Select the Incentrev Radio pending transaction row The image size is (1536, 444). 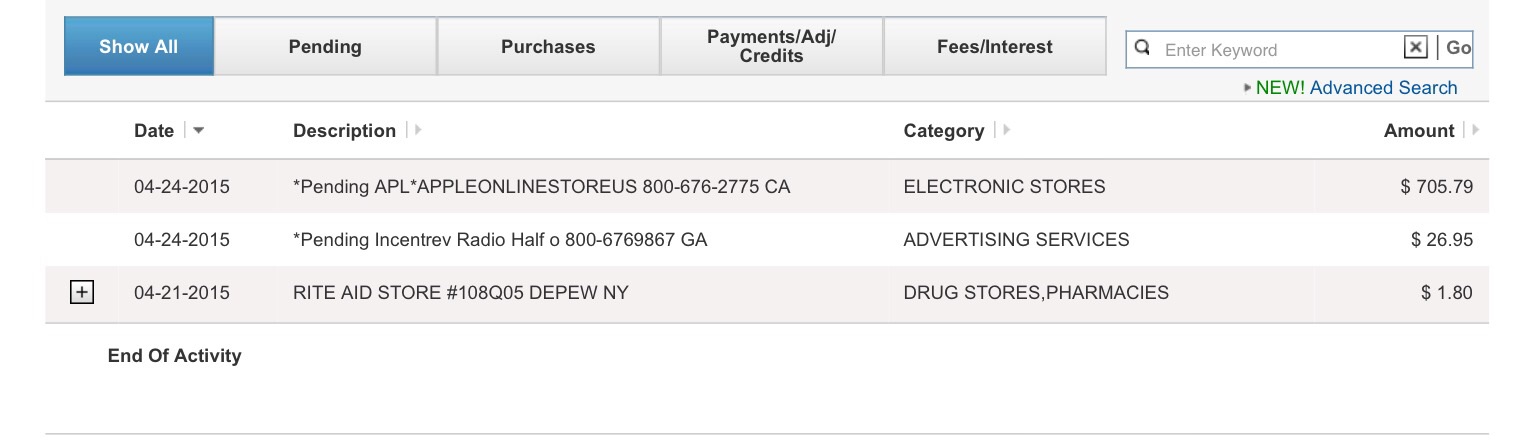[767, 239]
